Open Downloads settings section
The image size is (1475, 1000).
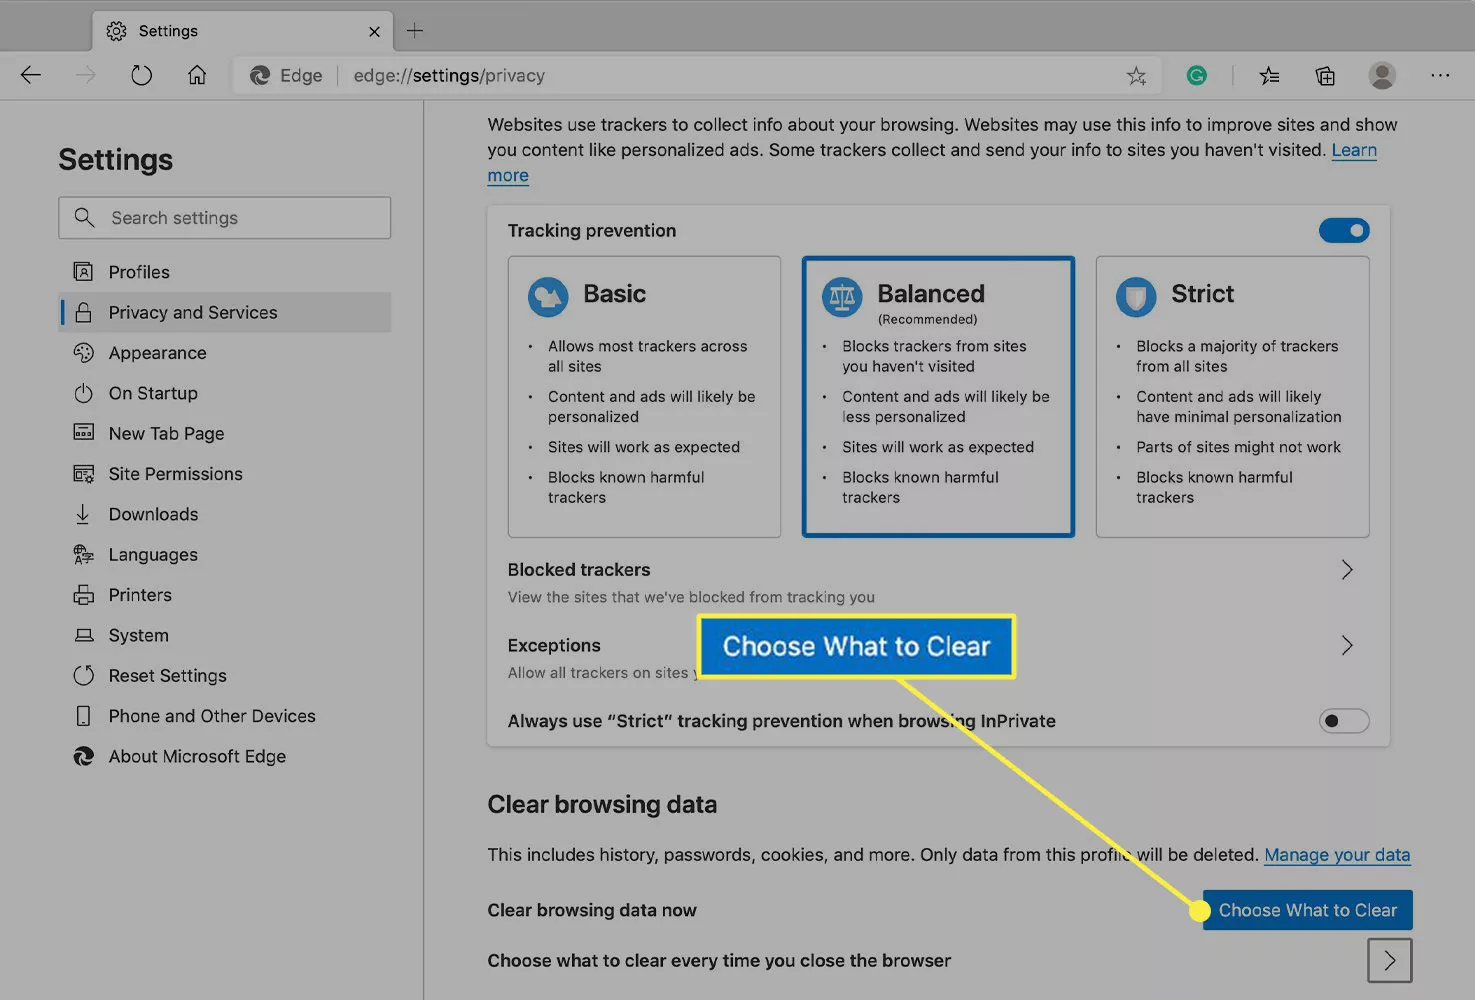point(225,514)
